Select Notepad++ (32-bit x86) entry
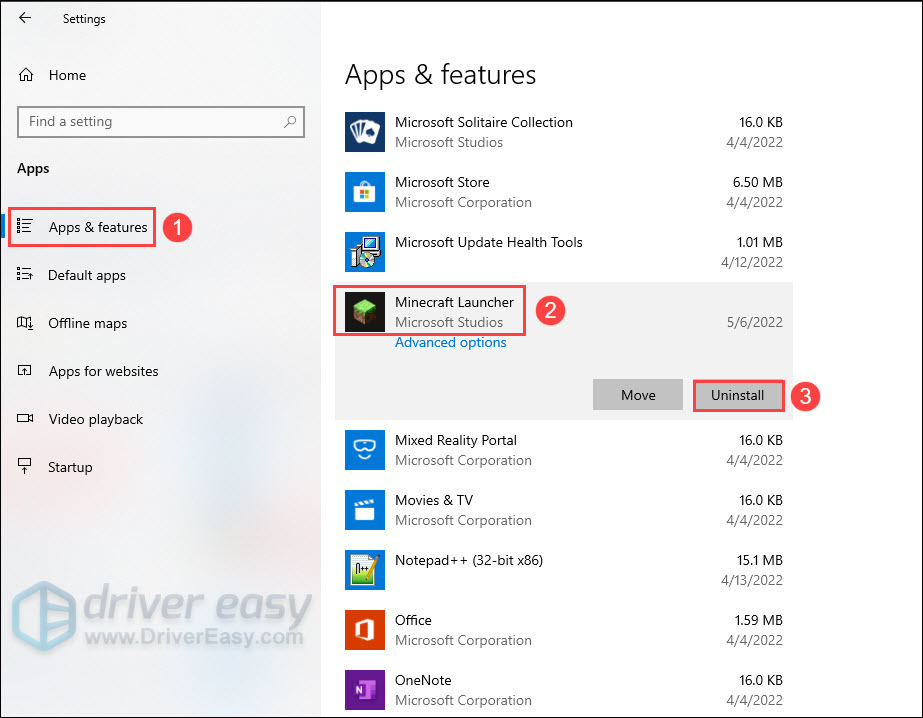This screenshot has width=923, height=718. tap(563, 570)
